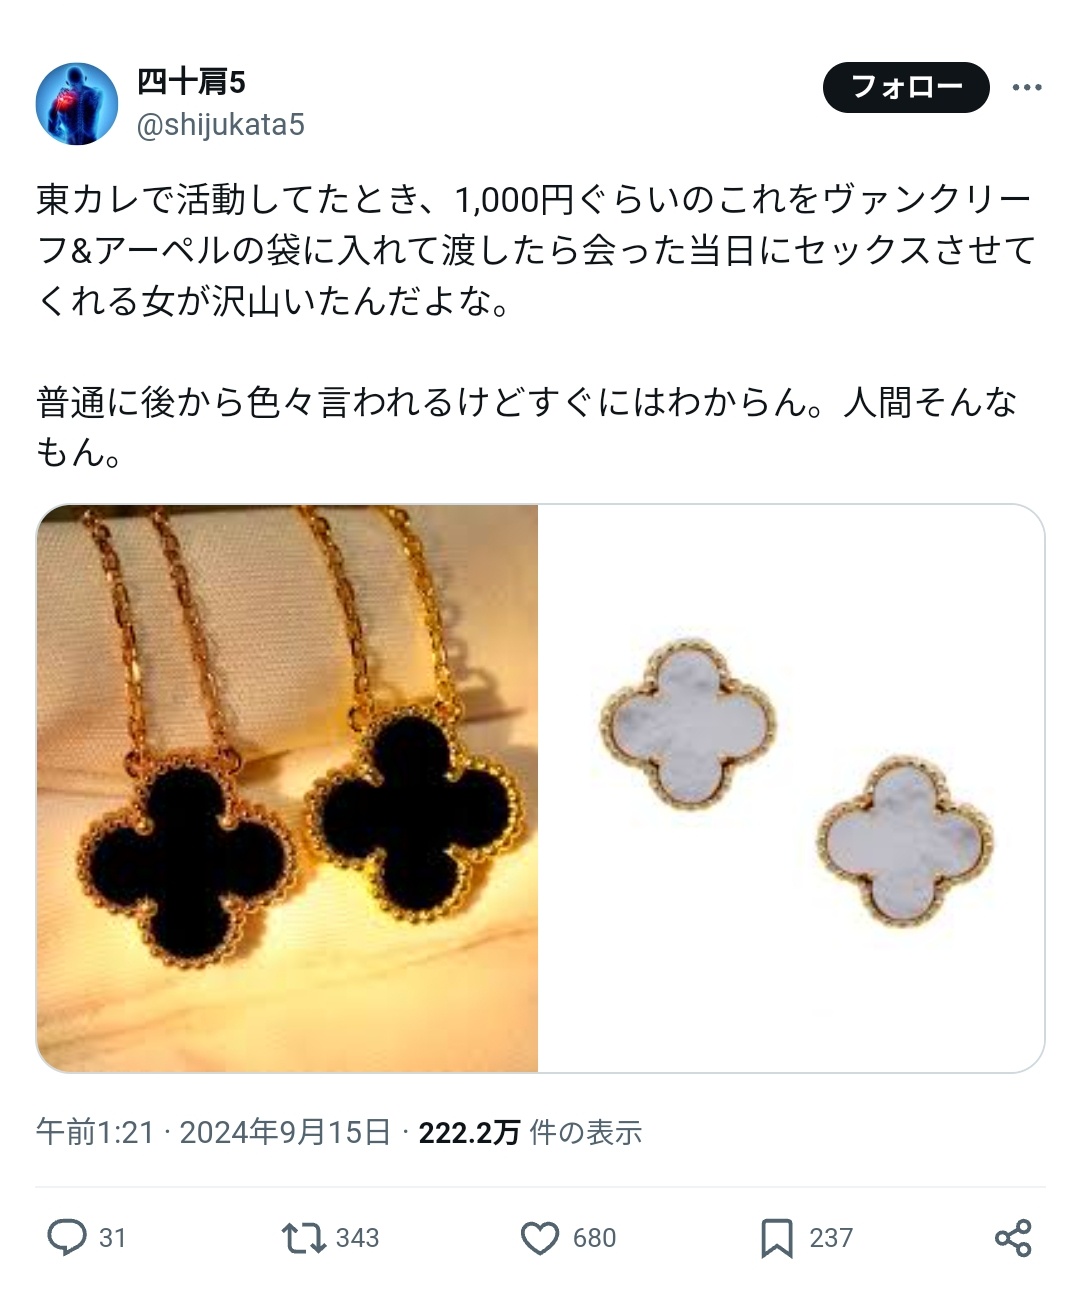Click the 2024年9月15日 date link
Screen dimensions: 1080x1289
coord(285,1132)
